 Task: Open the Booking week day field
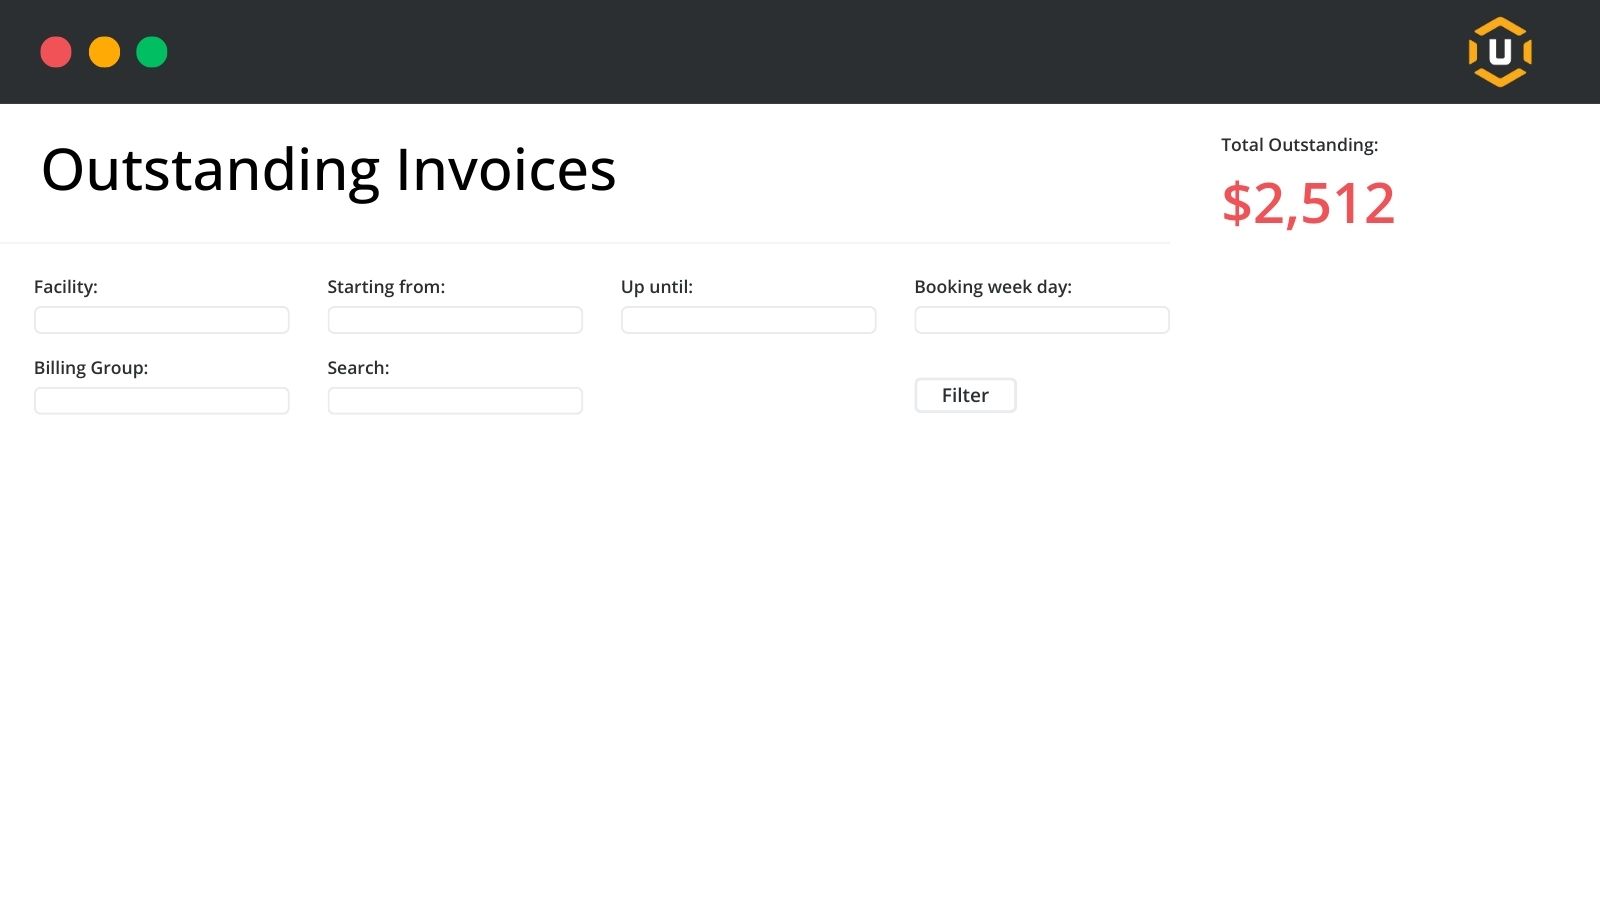(1041, 320)
